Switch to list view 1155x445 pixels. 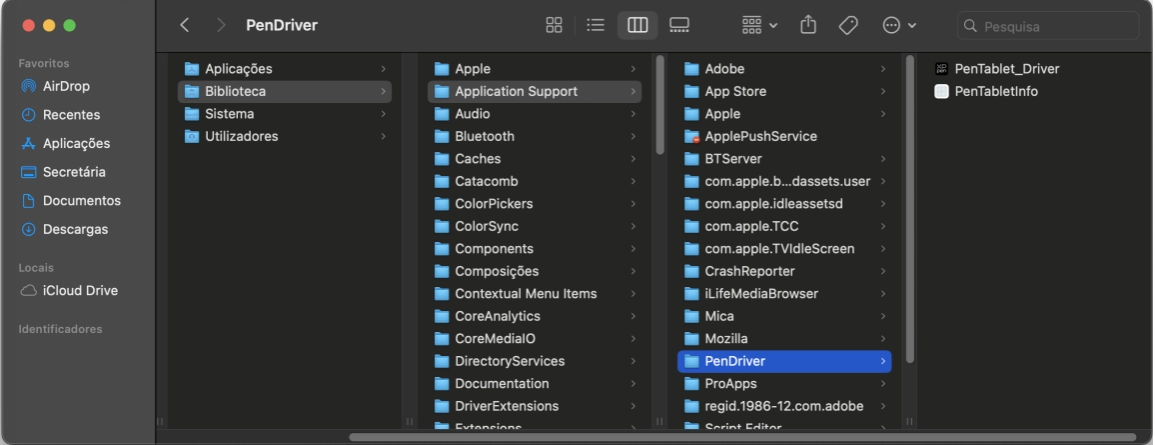(595, 26)
